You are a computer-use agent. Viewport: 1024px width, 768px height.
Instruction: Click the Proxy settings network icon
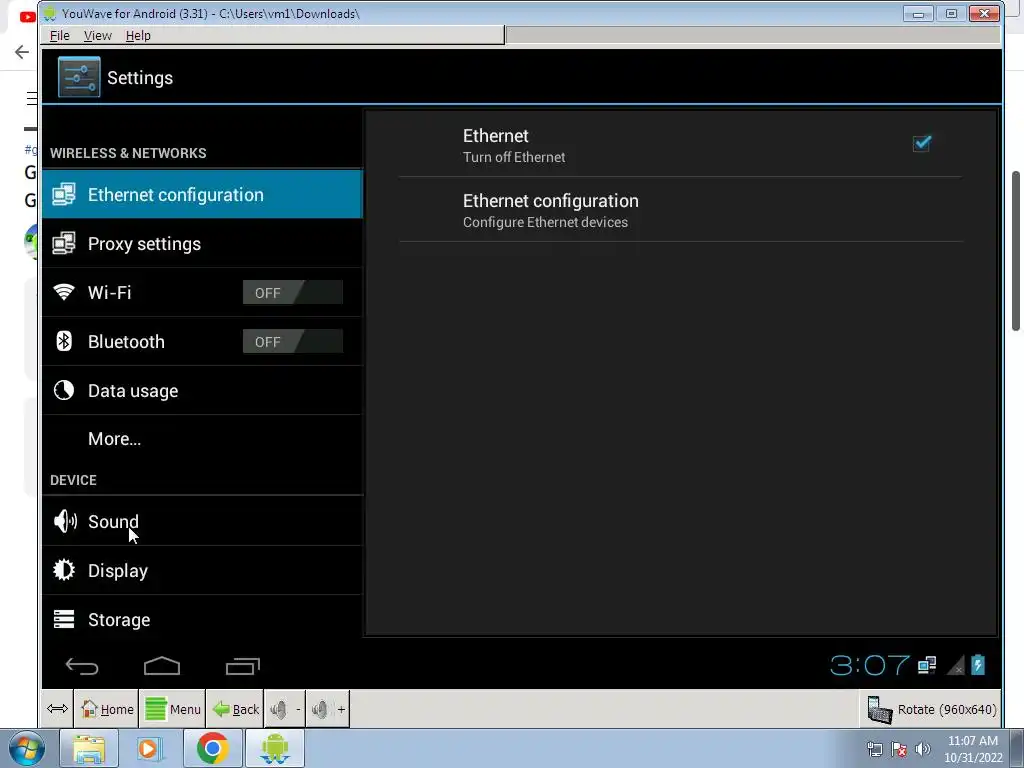[x=63, y=244]
